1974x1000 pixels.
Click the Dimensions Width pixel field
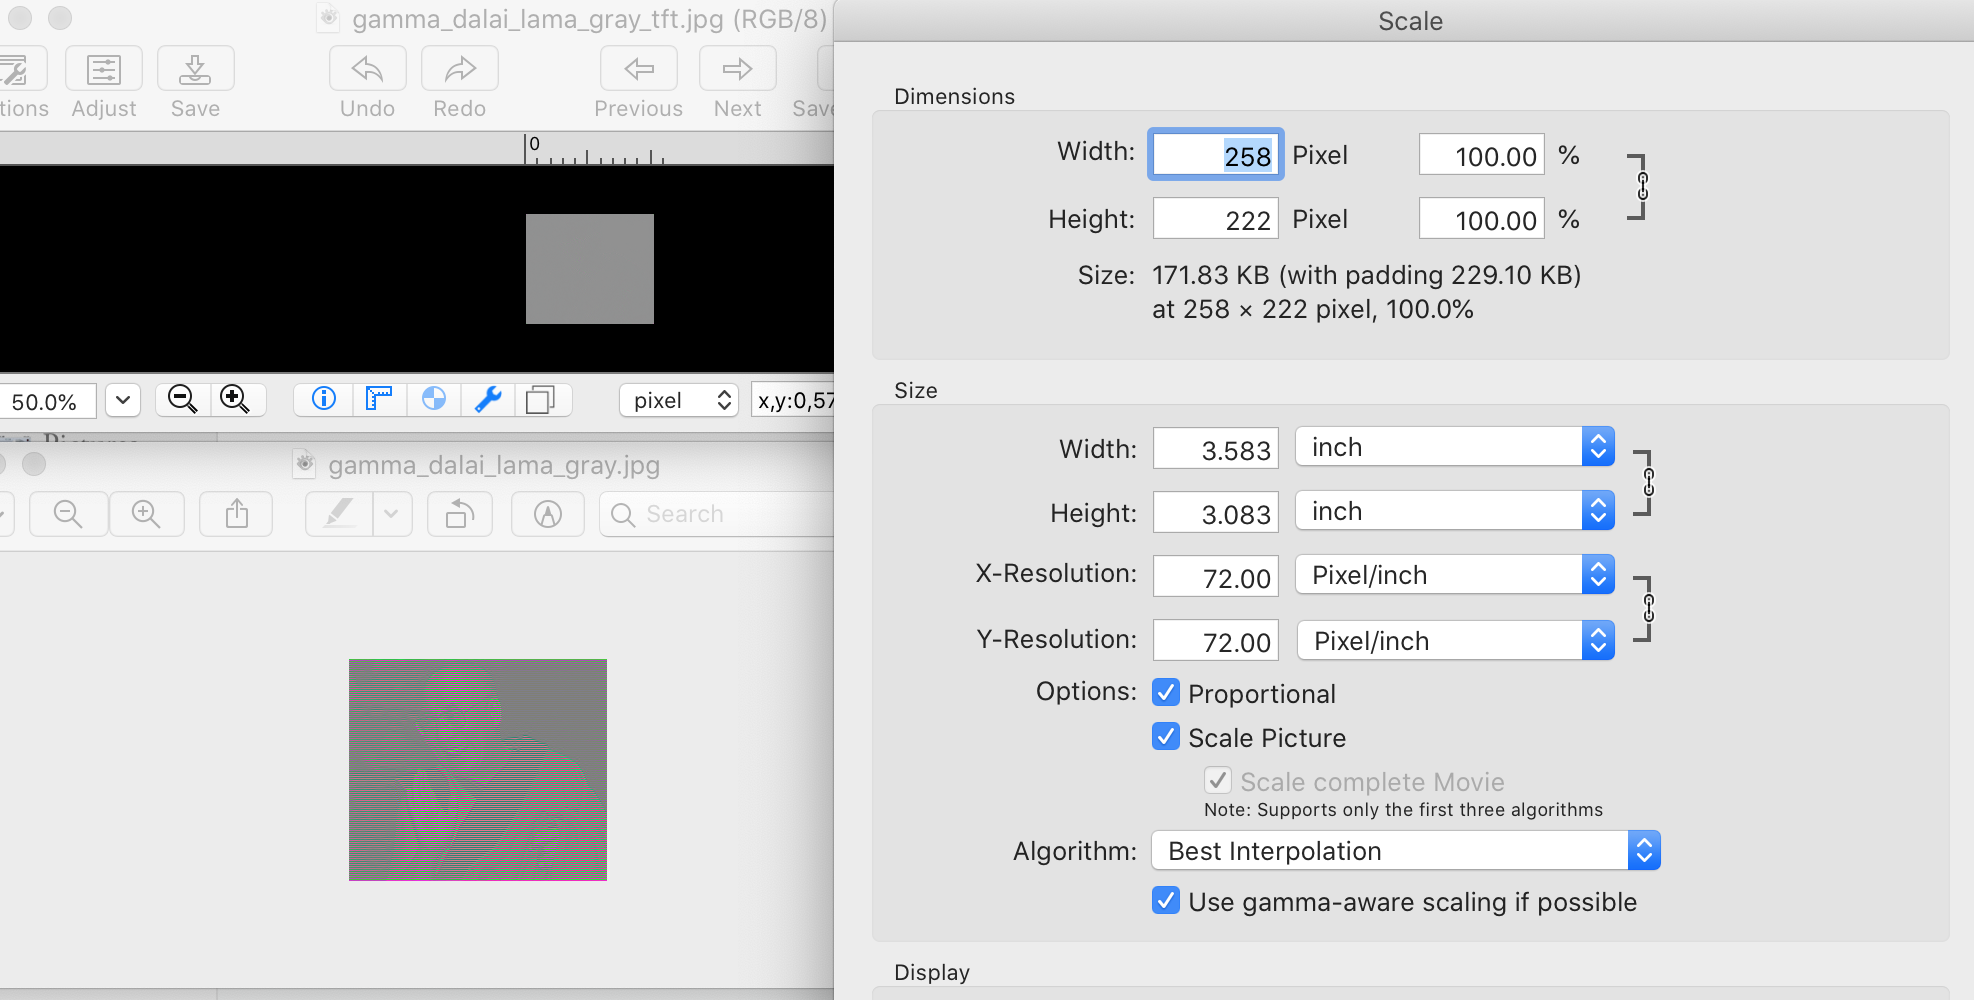[1215, 155]
